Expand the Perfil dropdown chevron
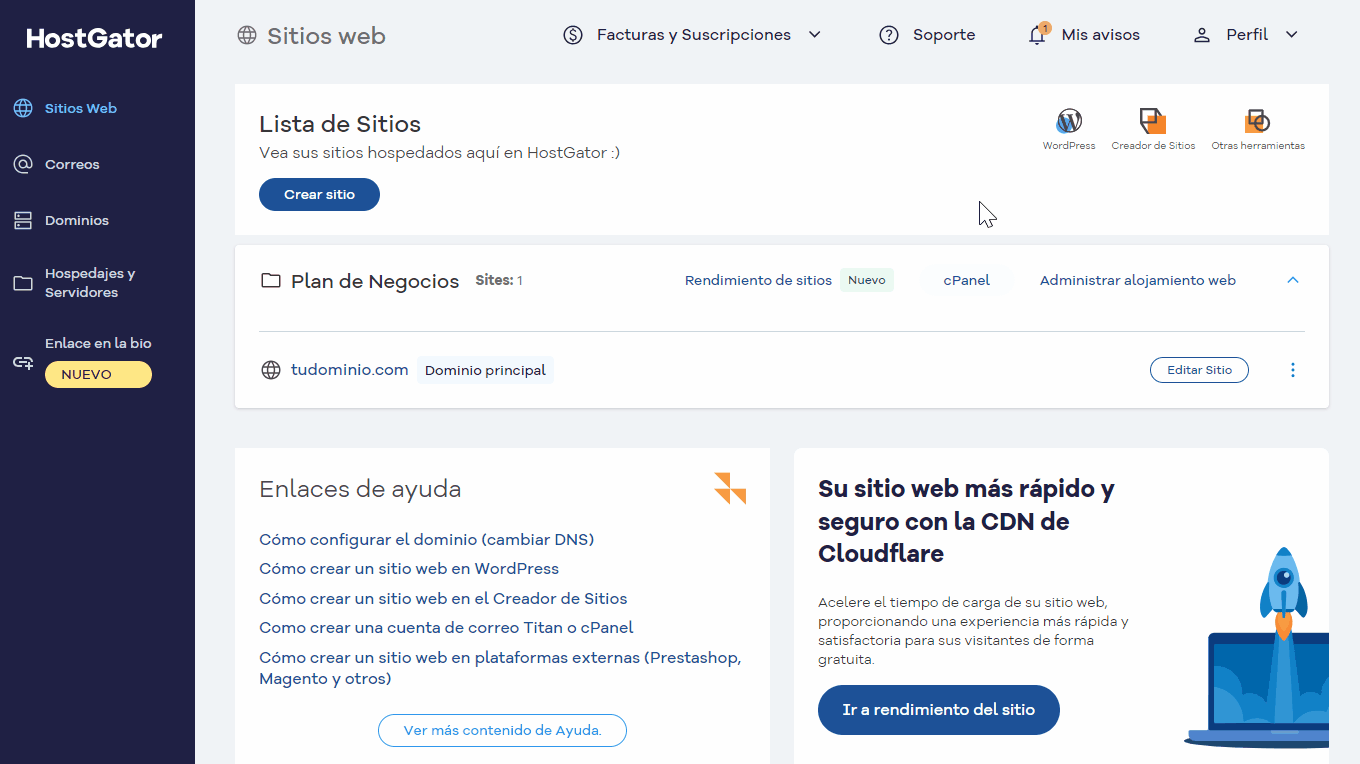Screen dimensions: 1360x764 coord(1291,35)
